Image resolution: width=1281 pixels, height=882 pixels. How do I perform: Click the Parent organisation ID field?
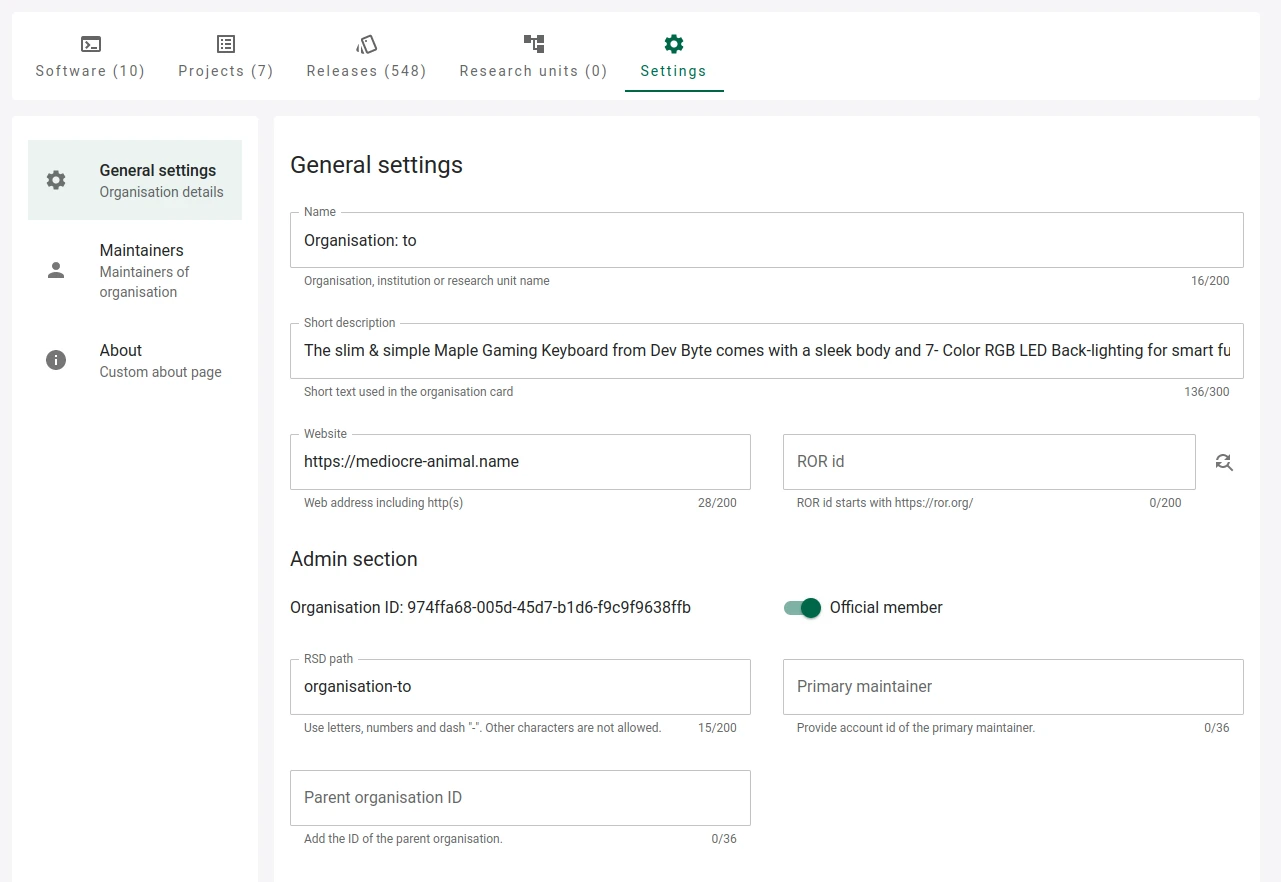(519, 798)
